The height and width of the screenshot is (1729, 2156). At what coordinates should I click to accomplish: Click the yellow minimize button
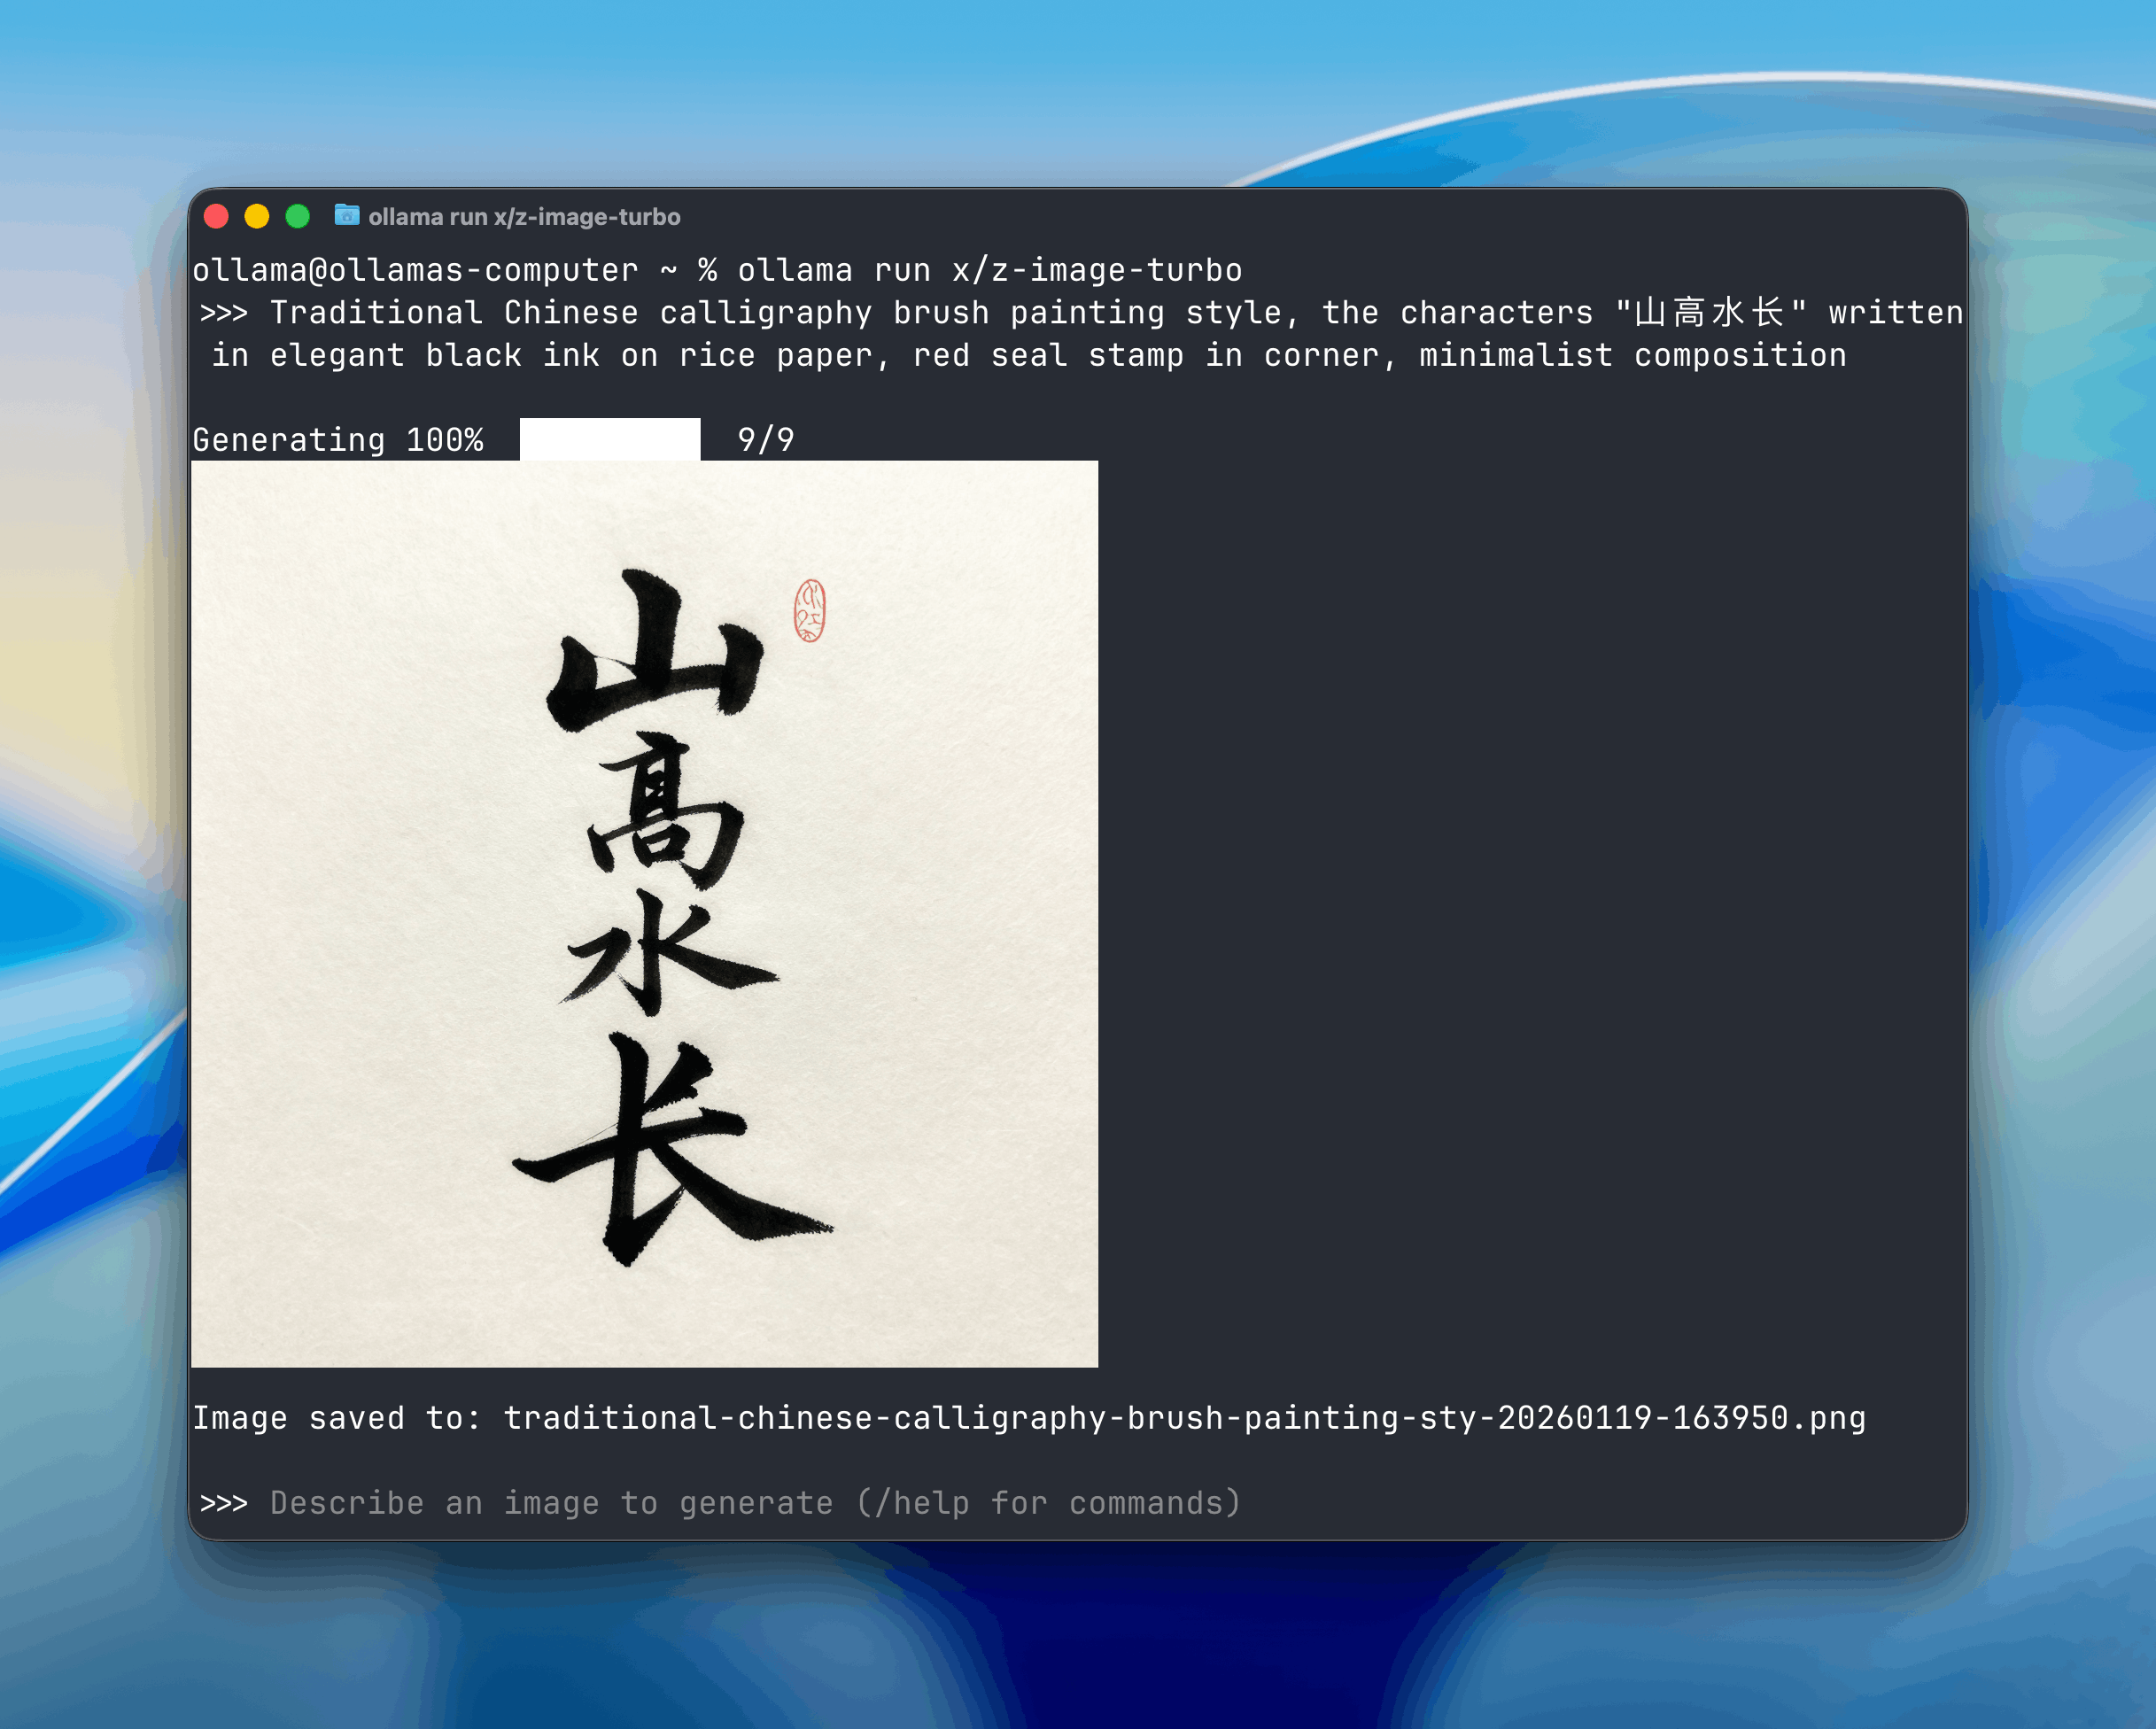coord(257,215)
